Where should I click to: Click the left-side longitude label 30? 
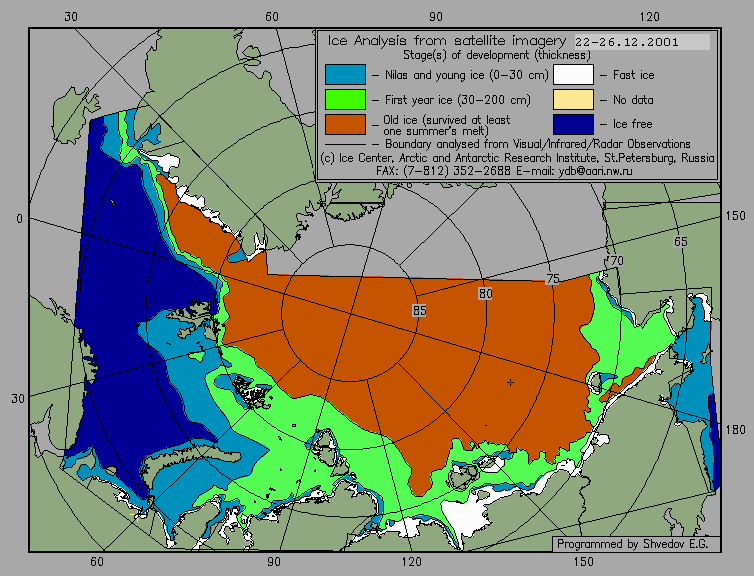pos(18,399)
